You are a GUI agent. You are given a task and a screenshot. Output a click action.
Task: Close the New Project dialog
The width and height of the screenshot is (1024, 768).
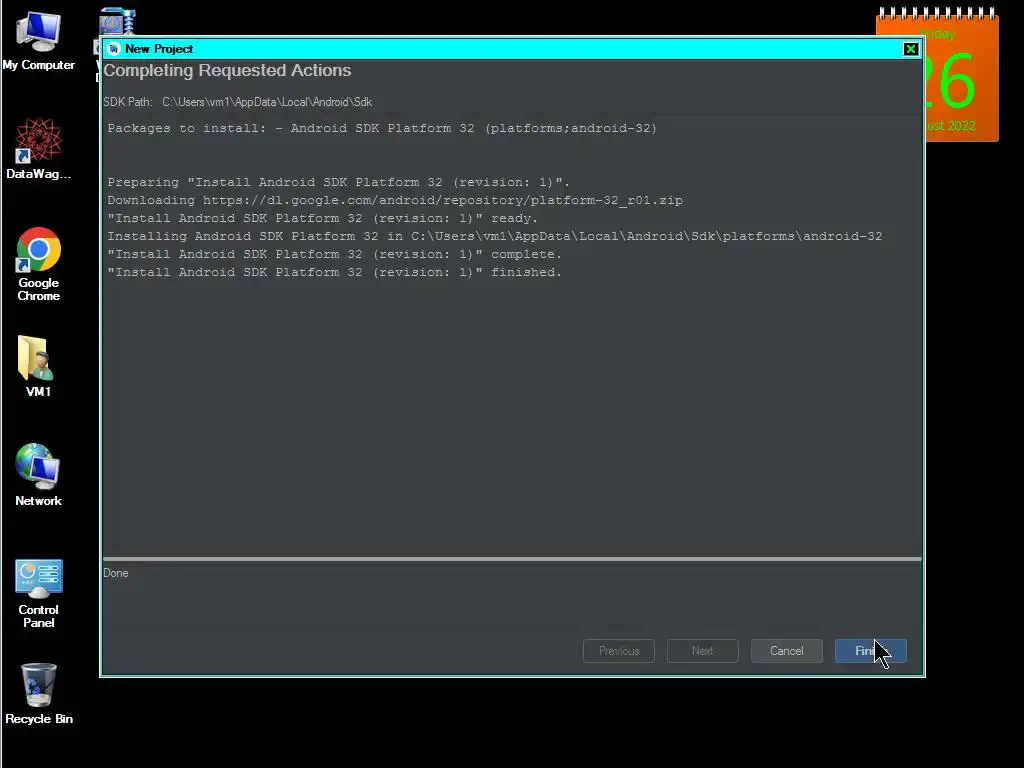910,49
